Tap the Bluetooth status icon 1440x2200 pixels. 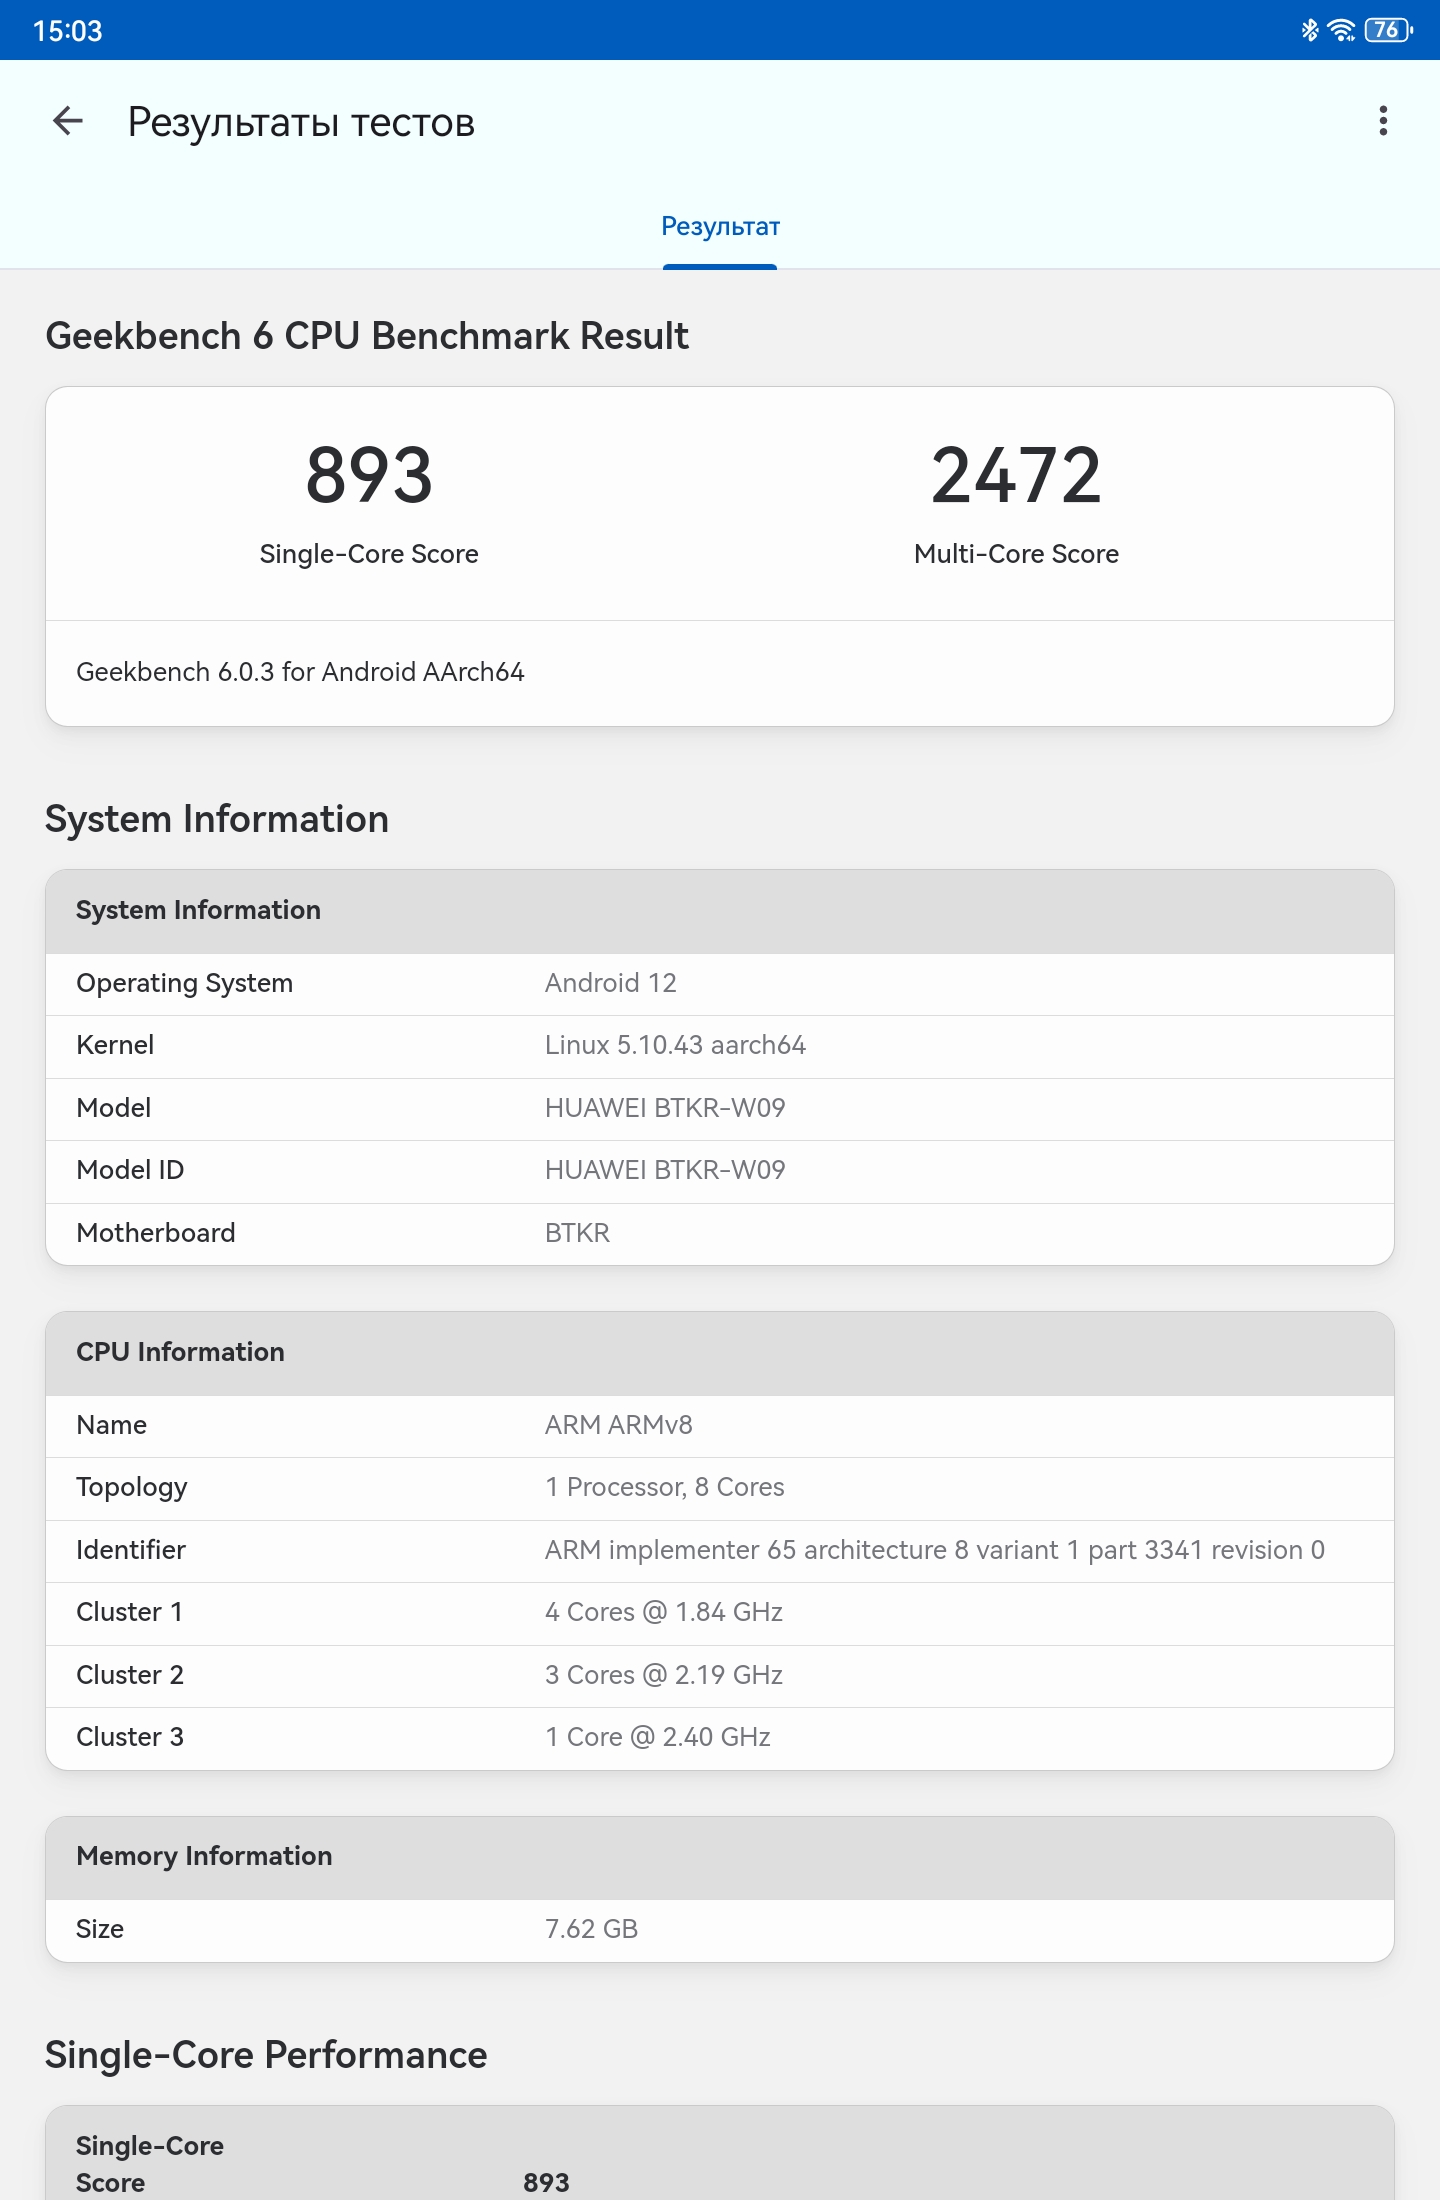1309,30
